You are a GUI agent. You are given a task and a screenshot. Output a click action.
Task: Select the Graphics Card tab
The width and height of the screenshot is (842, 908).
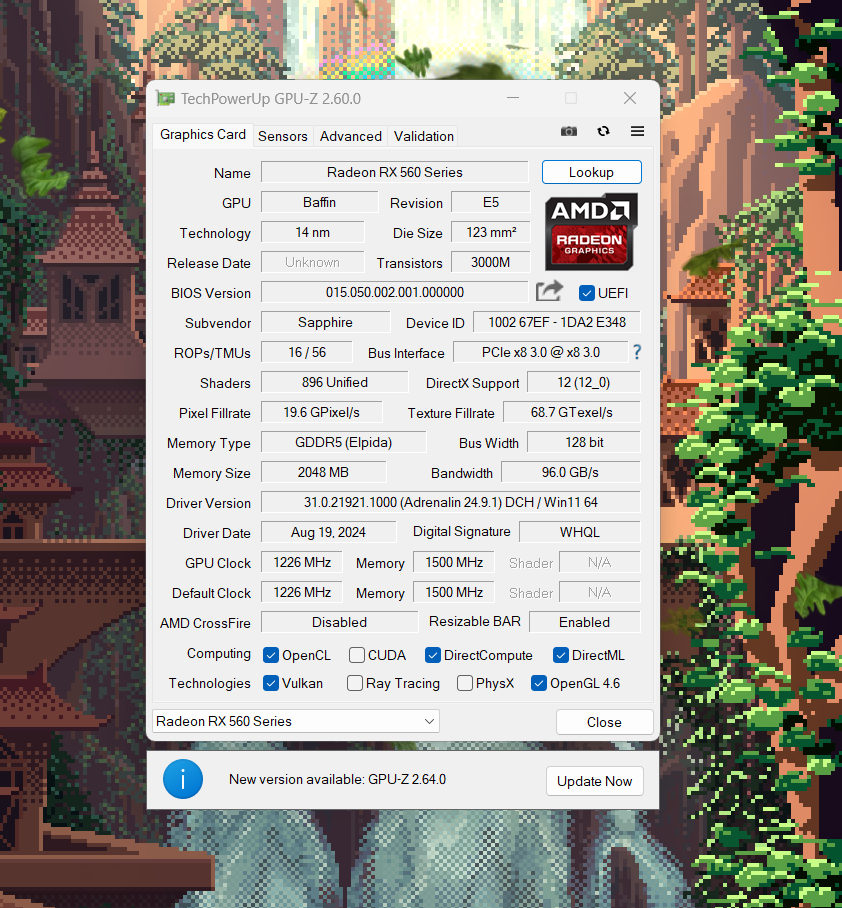tap(203, 134)
